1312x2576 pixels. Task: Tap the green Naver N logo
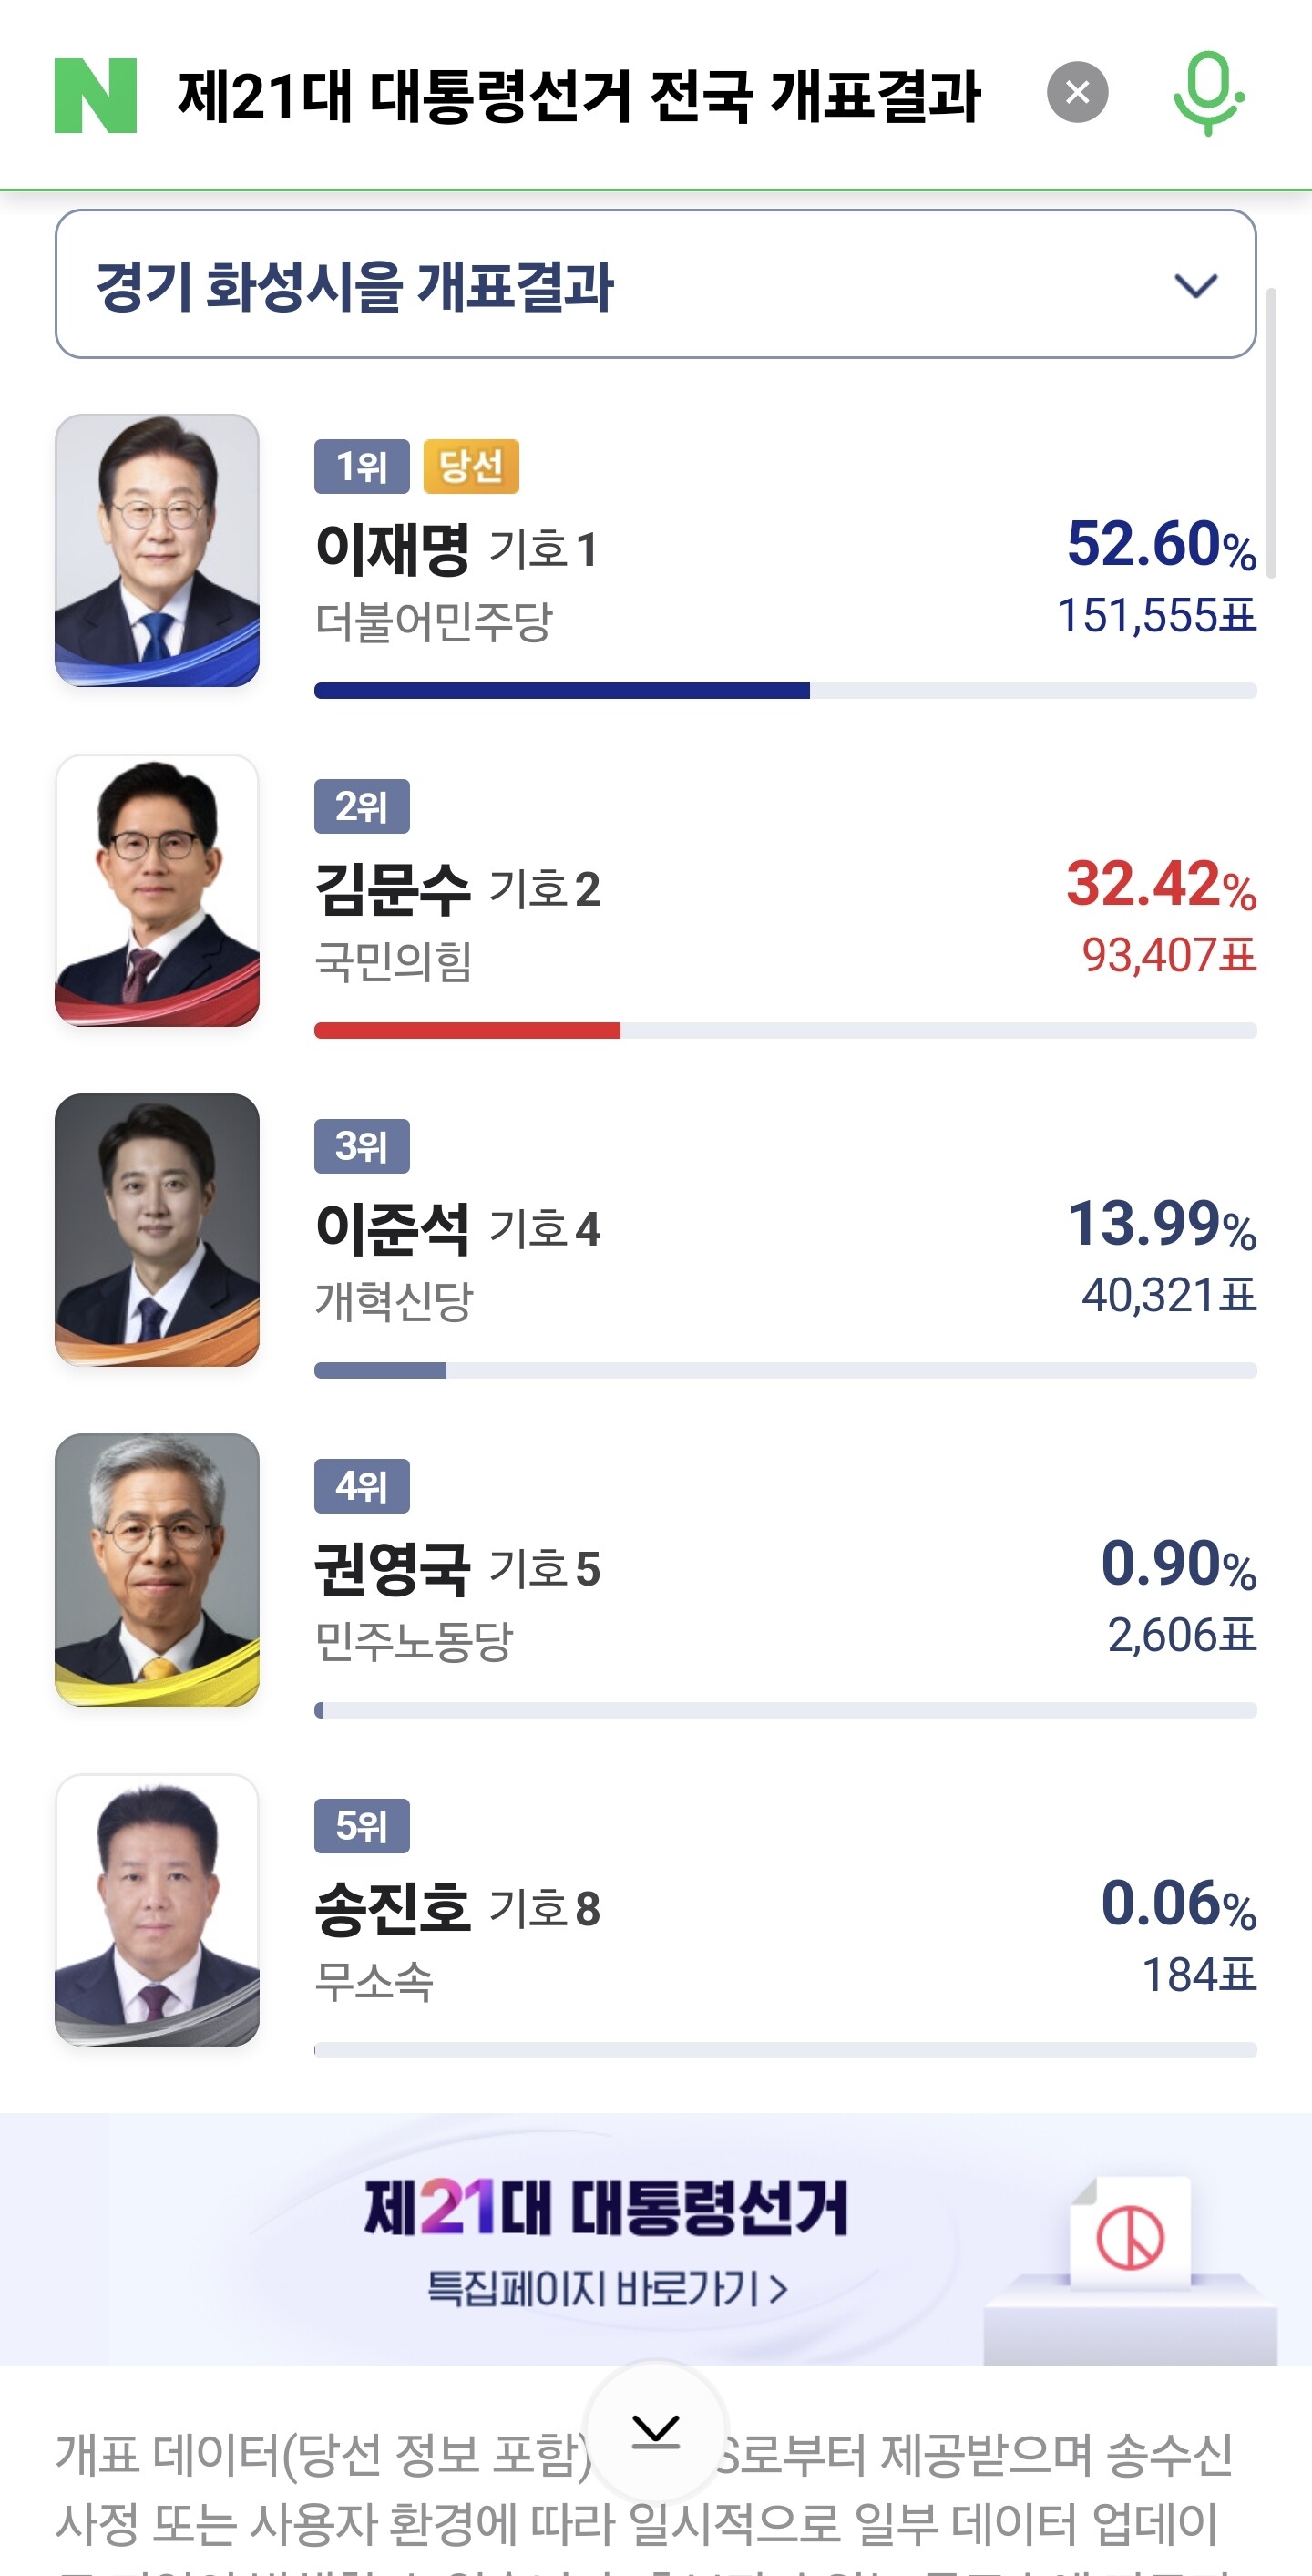pos(95,95)
